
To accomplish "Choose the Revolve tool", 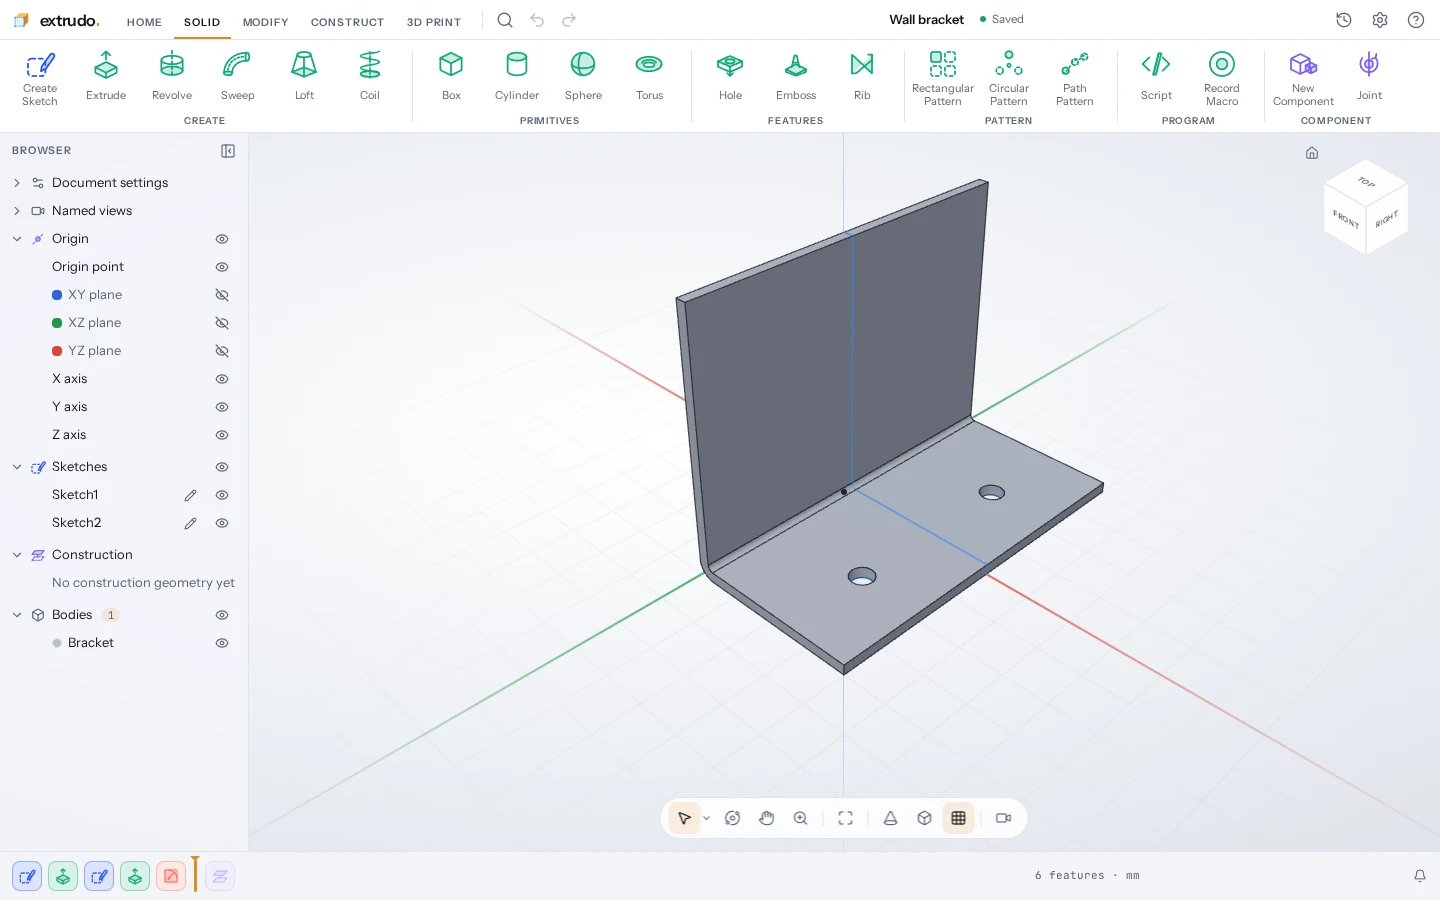I will (172, 76).
